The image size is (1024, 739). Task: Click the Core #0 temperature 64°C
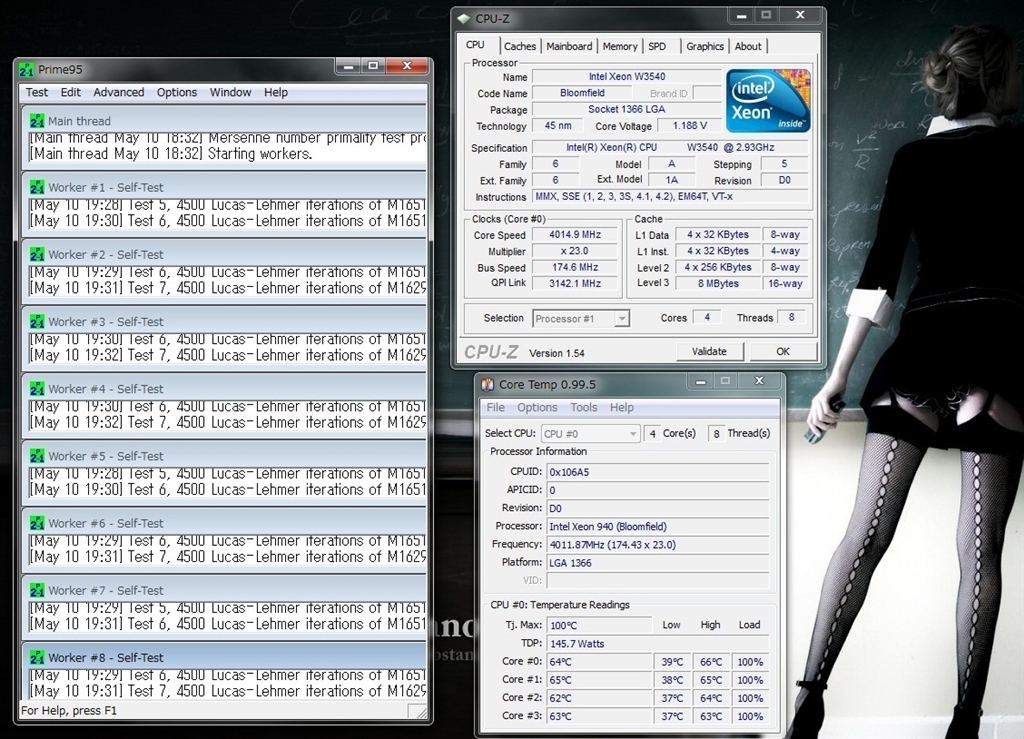point(600,662)
